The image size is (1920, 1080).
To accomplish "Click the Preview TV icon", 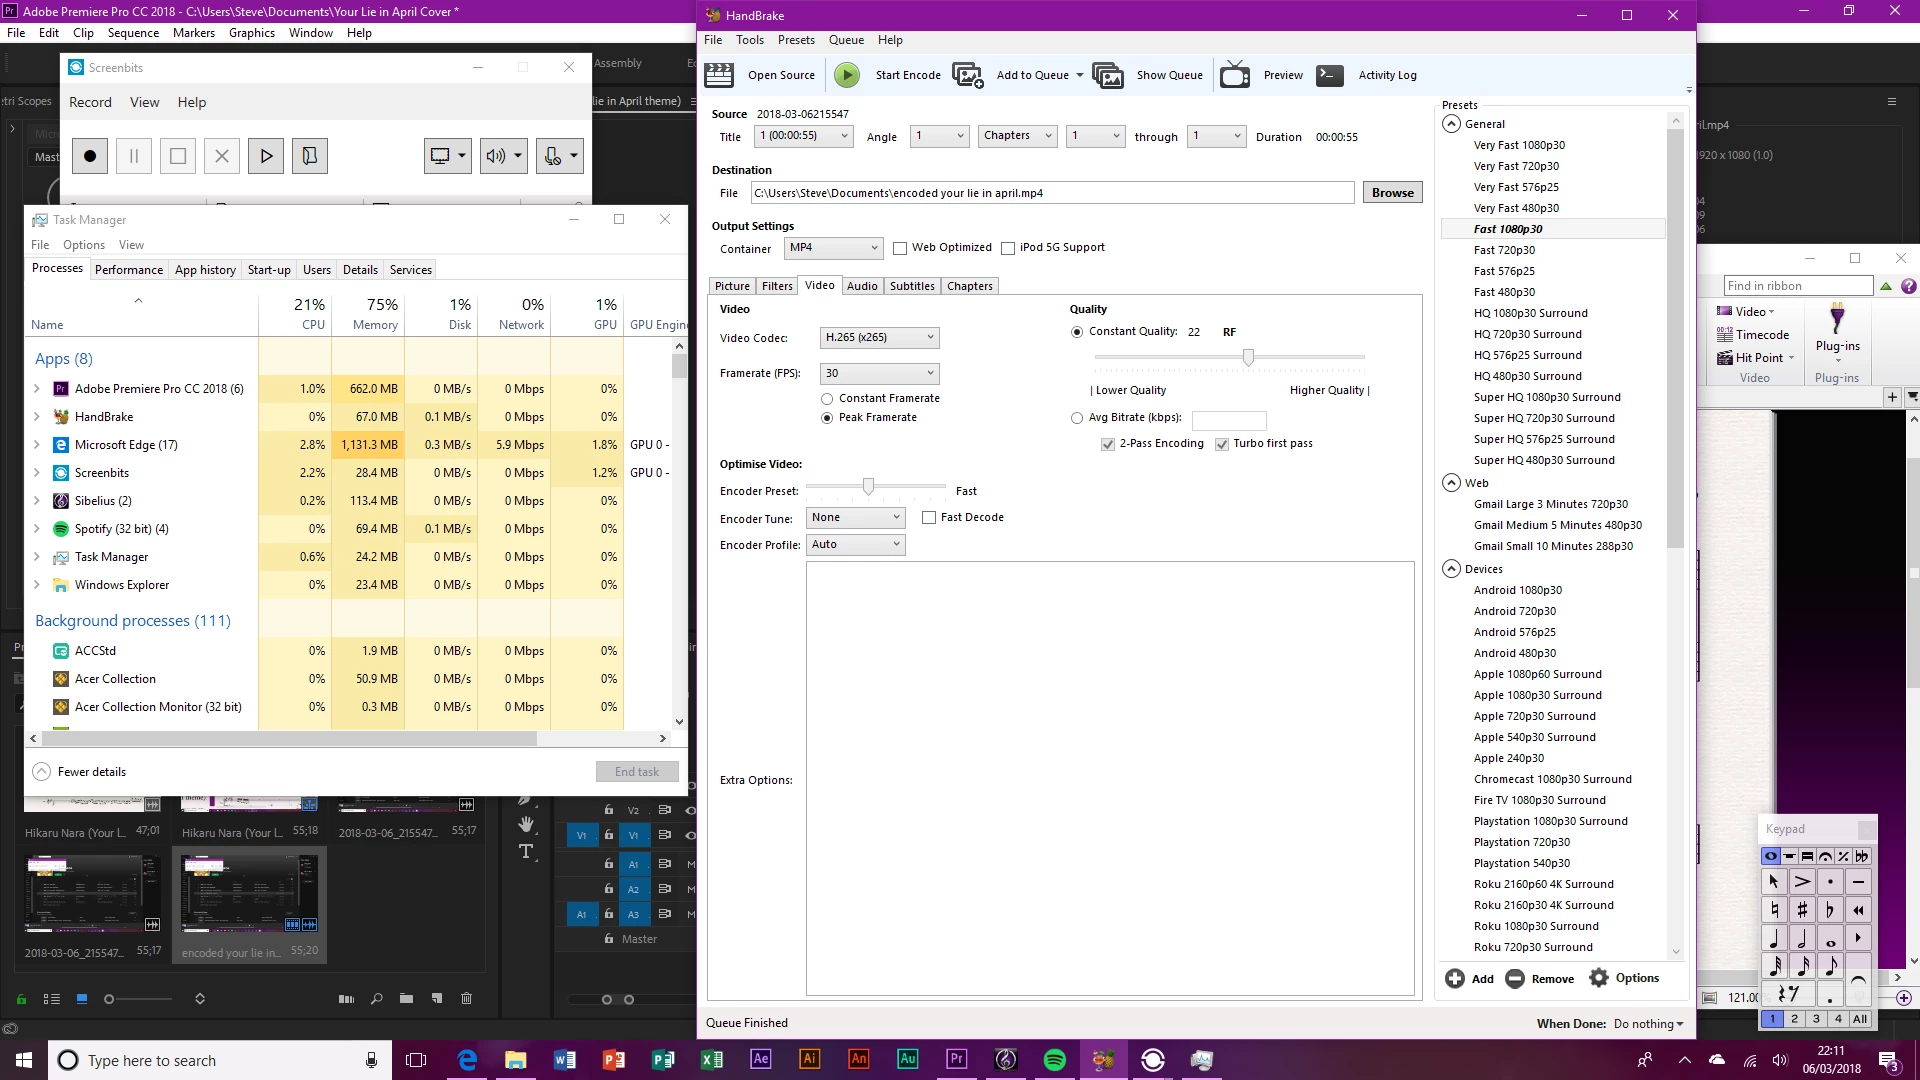I will pos(1235,75).
